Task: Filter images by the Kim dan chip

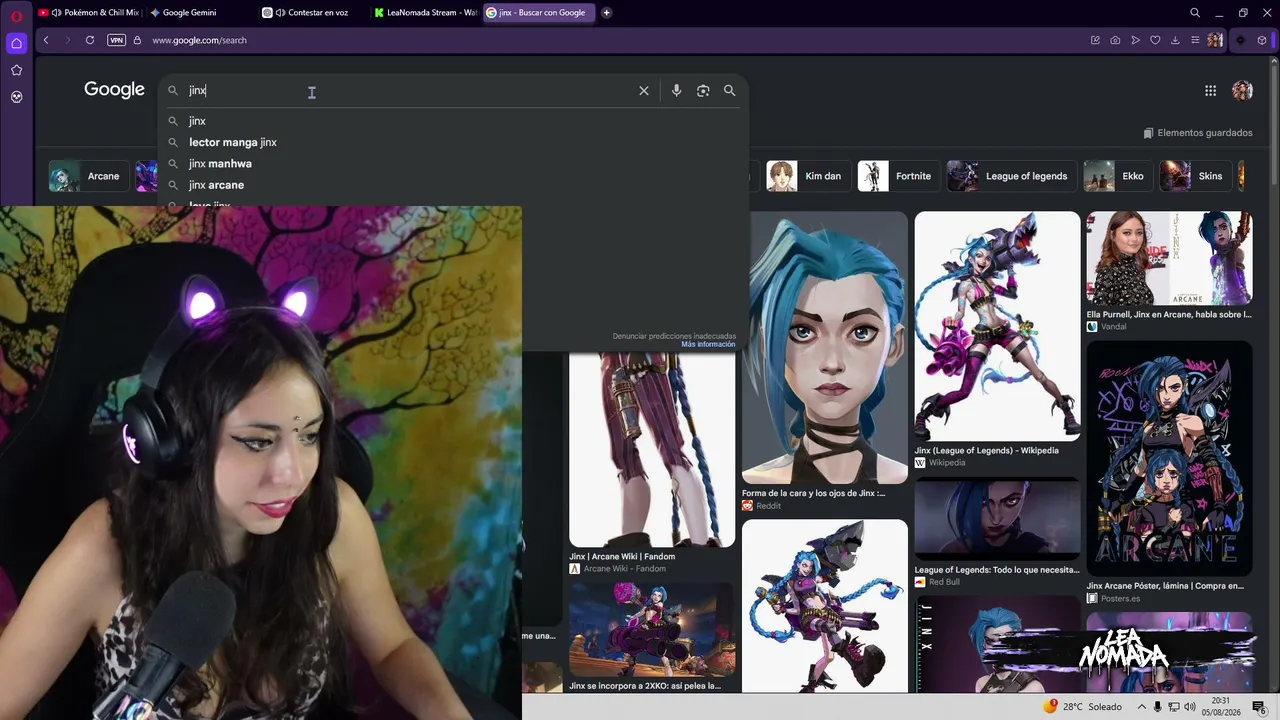Action: coord(809,176)
